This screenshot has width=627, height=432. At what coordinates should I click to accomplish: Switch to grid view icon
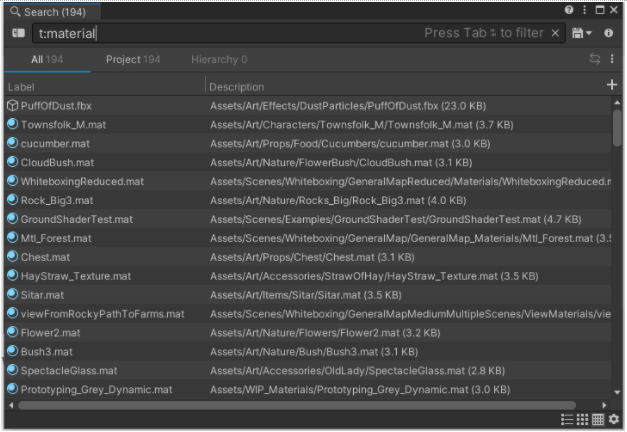click(x=582, y=419)
